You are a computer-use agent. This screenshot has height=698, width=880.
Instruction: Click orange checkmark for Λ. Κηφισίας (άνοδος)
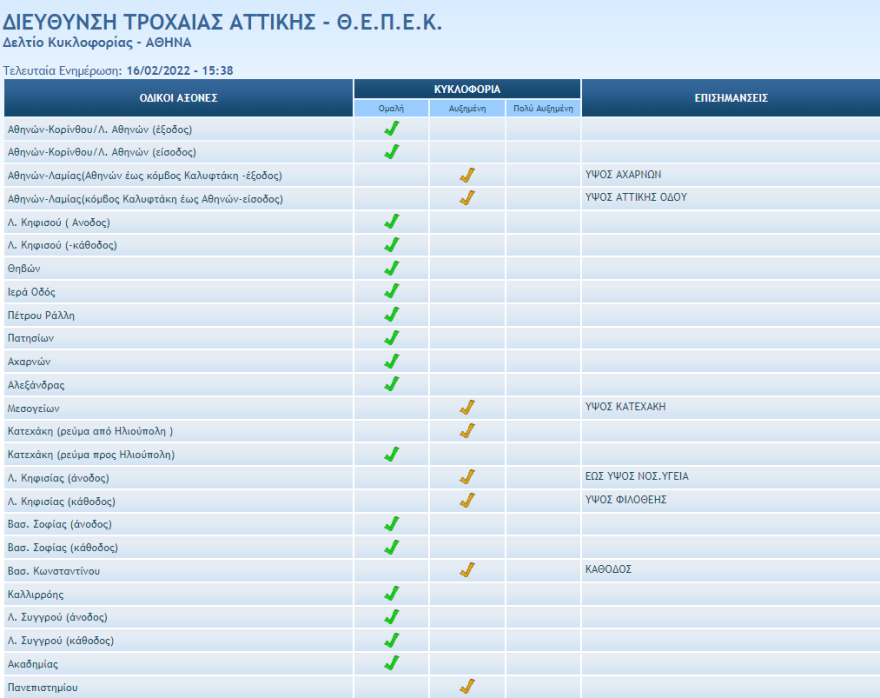click(x=467, y=477)
